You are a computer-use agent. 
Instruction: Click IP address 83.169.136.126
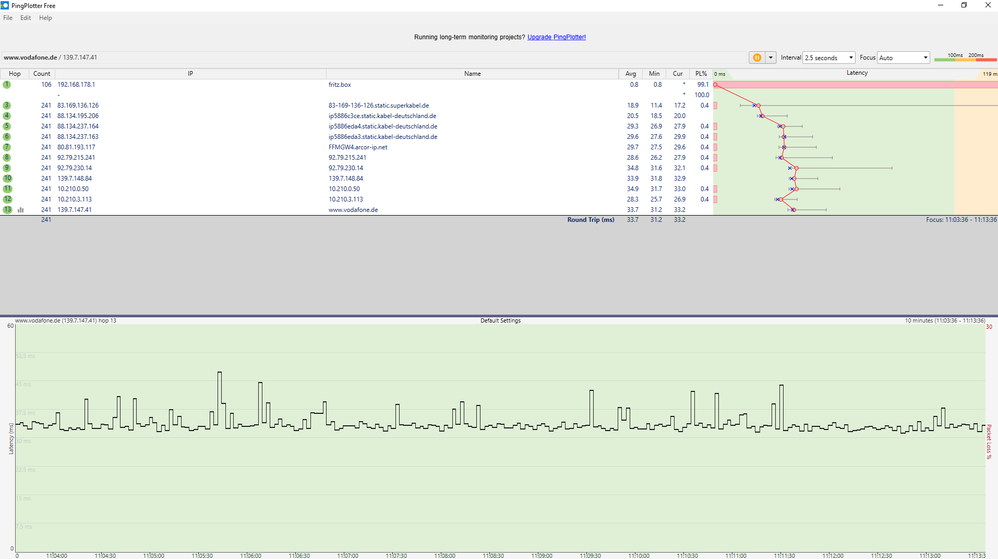pyautogui.click(x=78, y=105)
